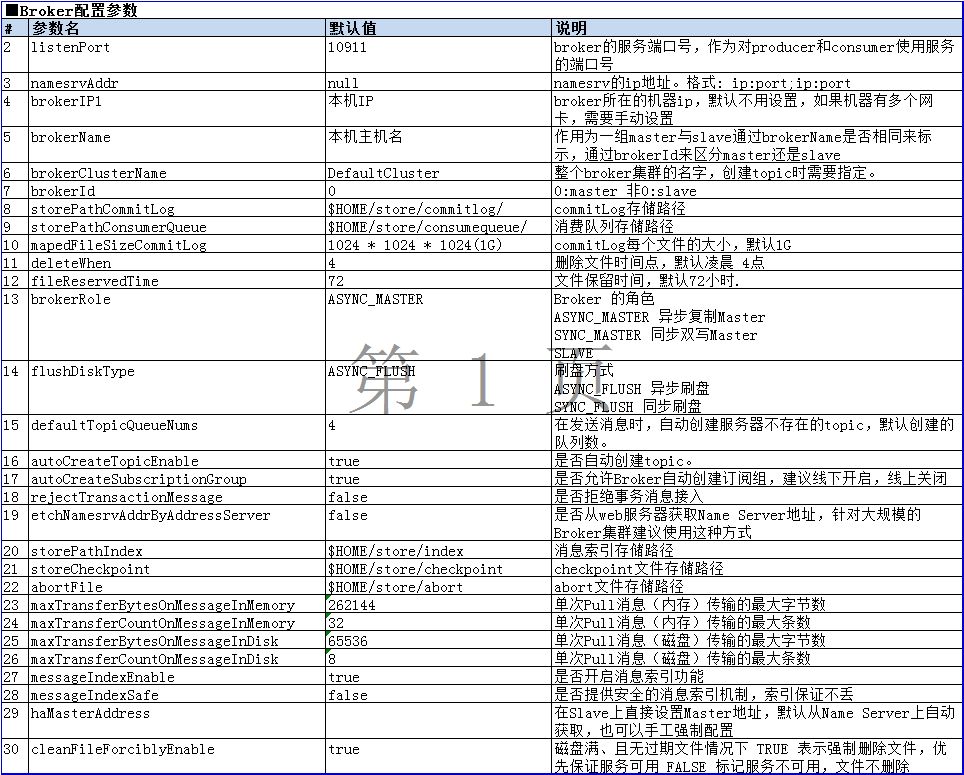Select the rejectTransactionMessage cell
This screenshot has width=964, height=775.
(177, 496)
